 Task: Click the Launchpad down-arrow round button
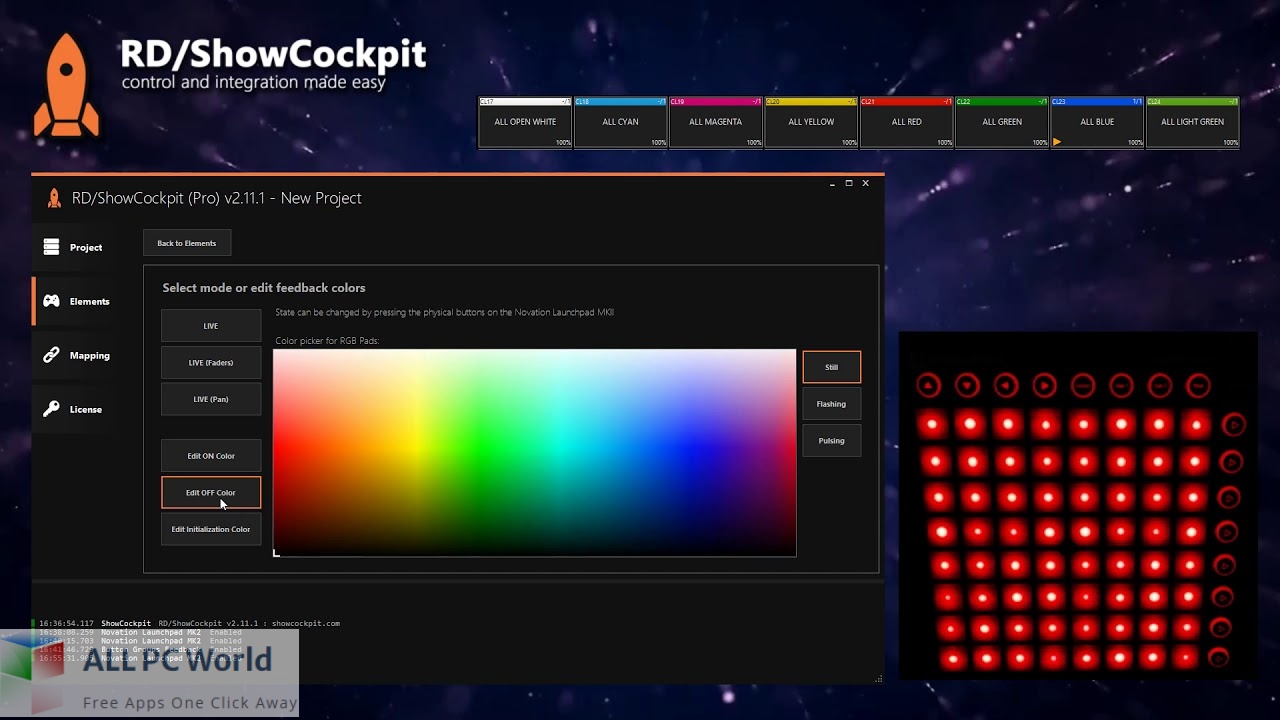coord(967,385)
